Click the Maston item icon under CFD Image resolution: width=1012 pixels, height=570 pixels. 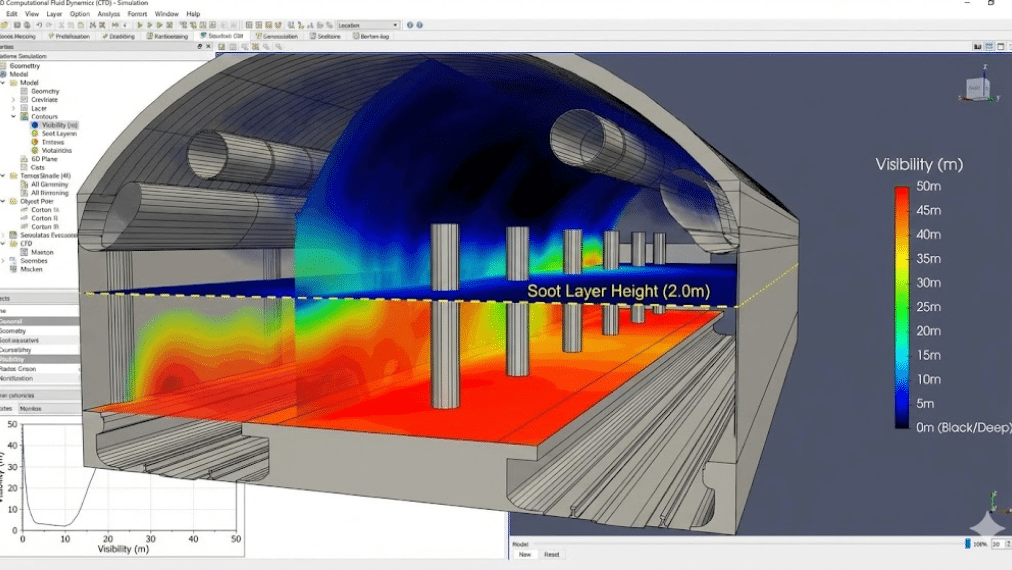[x=24, y=252]
